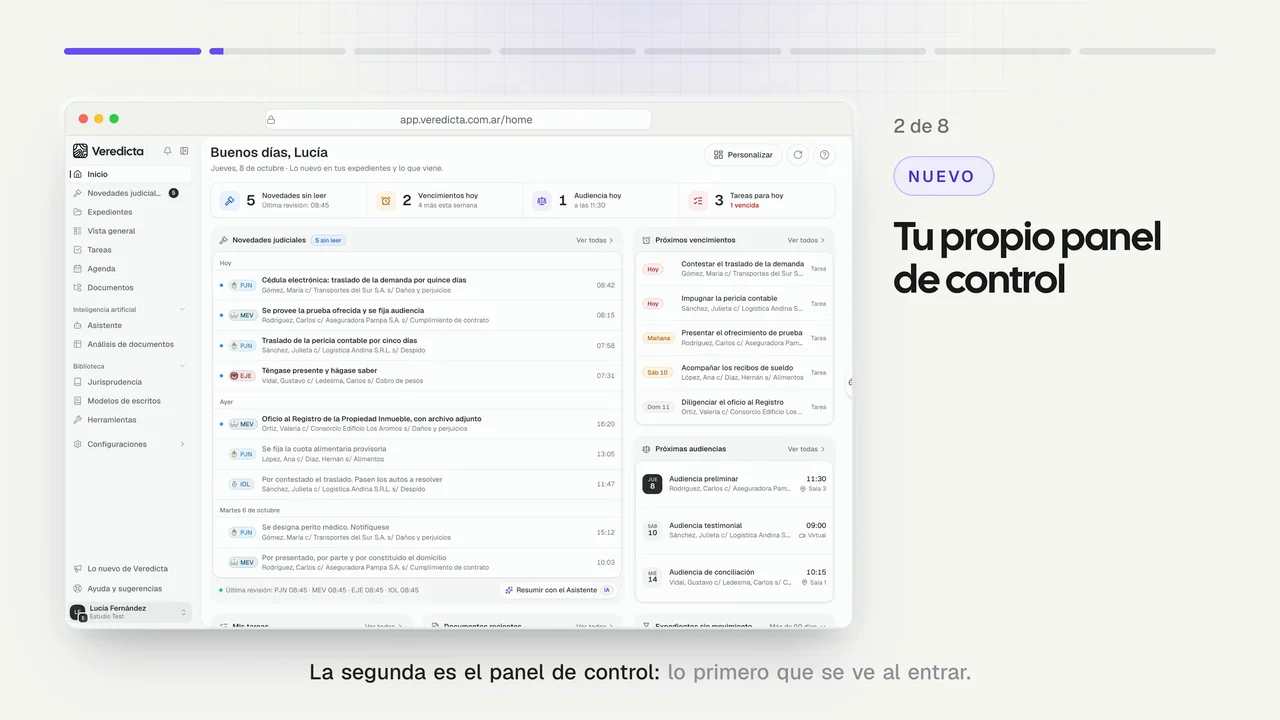Click Ver todos in Próximos vencimientos
Screen dimensions: 1280x720
click(x=806, y=240)
